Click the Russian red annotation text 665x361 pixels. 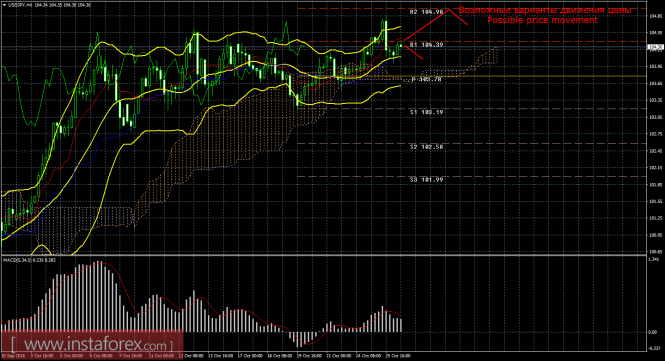pos(545,10)
